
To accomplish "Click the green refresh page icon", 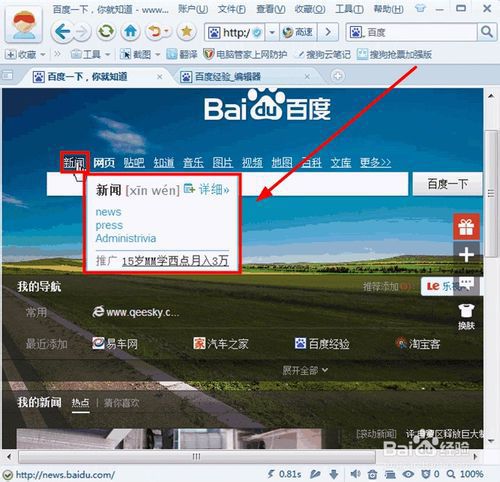I will 106,32.
